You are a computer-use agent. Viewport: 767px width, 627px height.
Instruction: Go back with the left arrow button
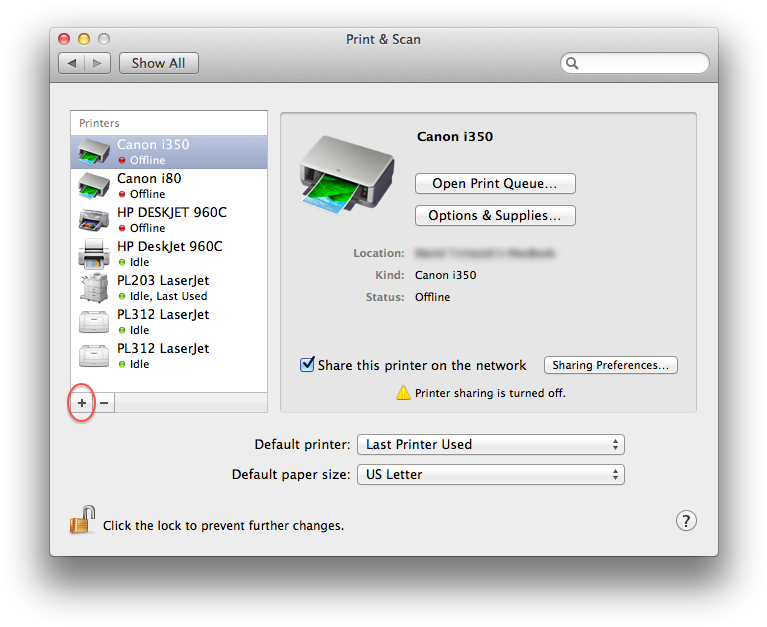pos(71,63)
